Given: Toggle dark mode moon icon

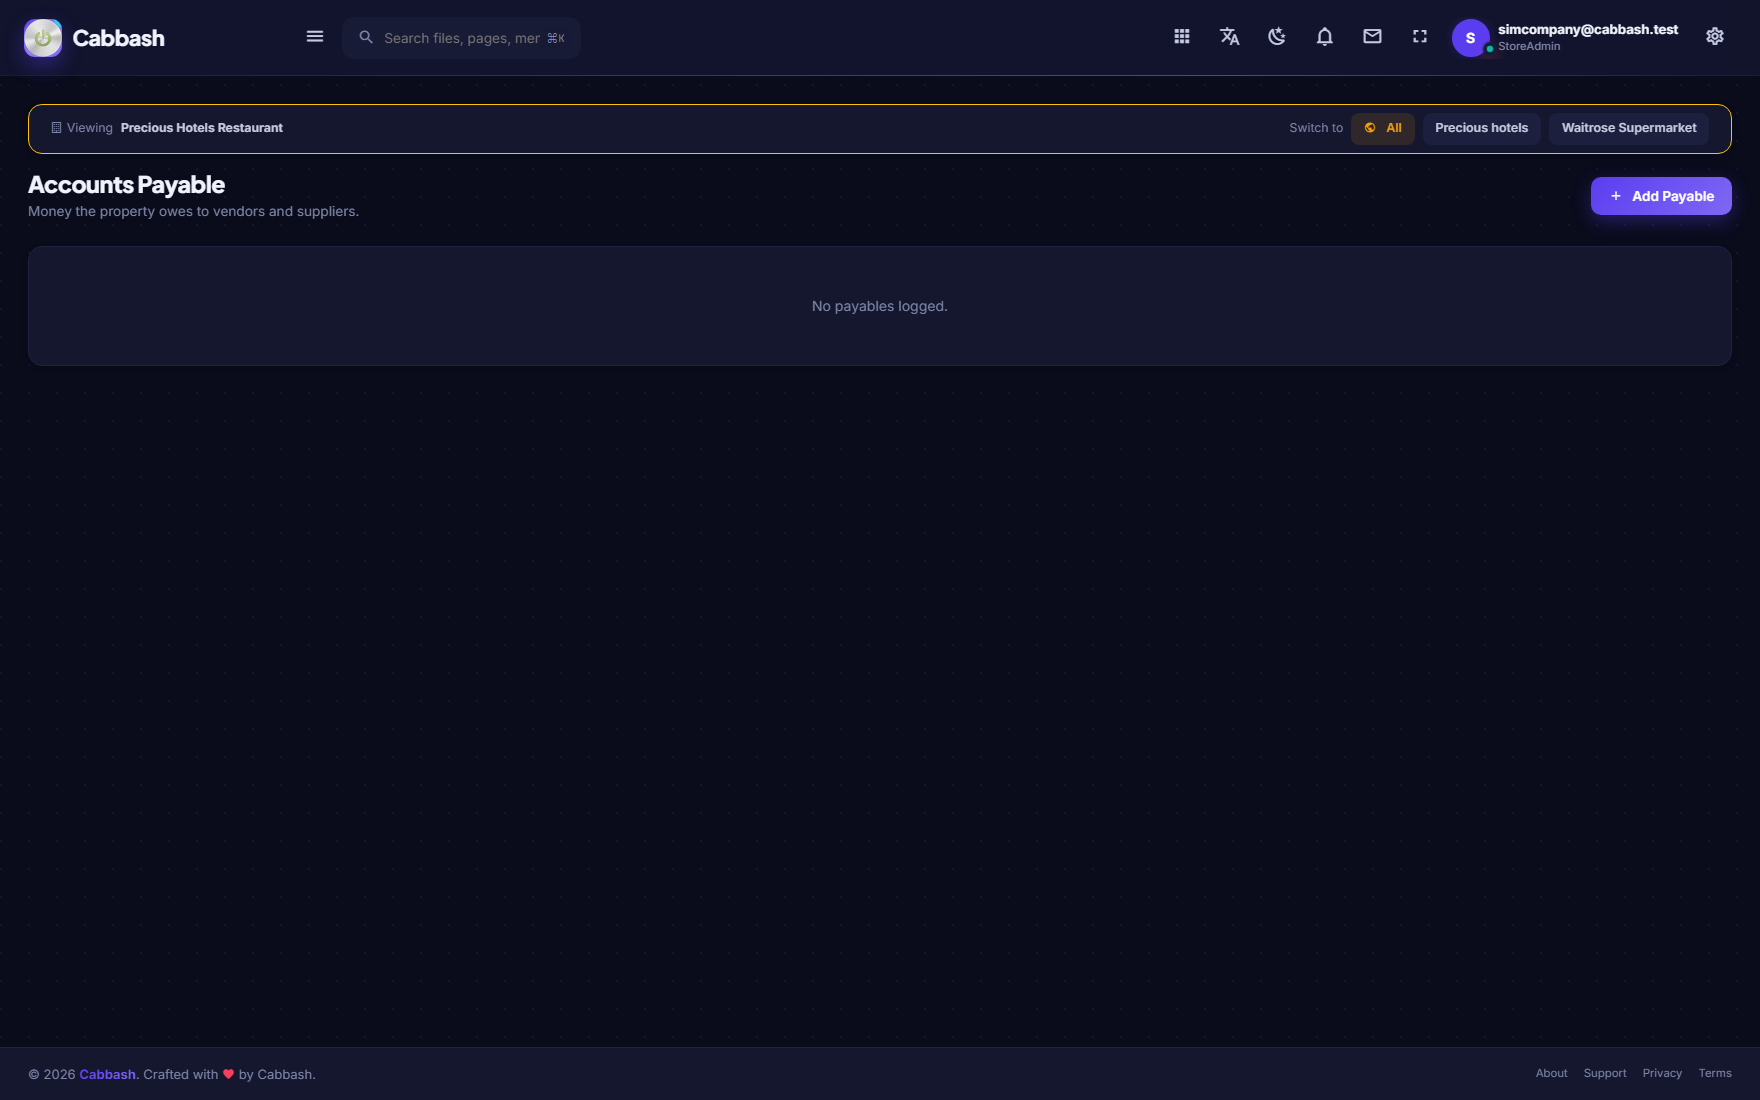Looking at the screenshot, I should (x=1277, y=37).
